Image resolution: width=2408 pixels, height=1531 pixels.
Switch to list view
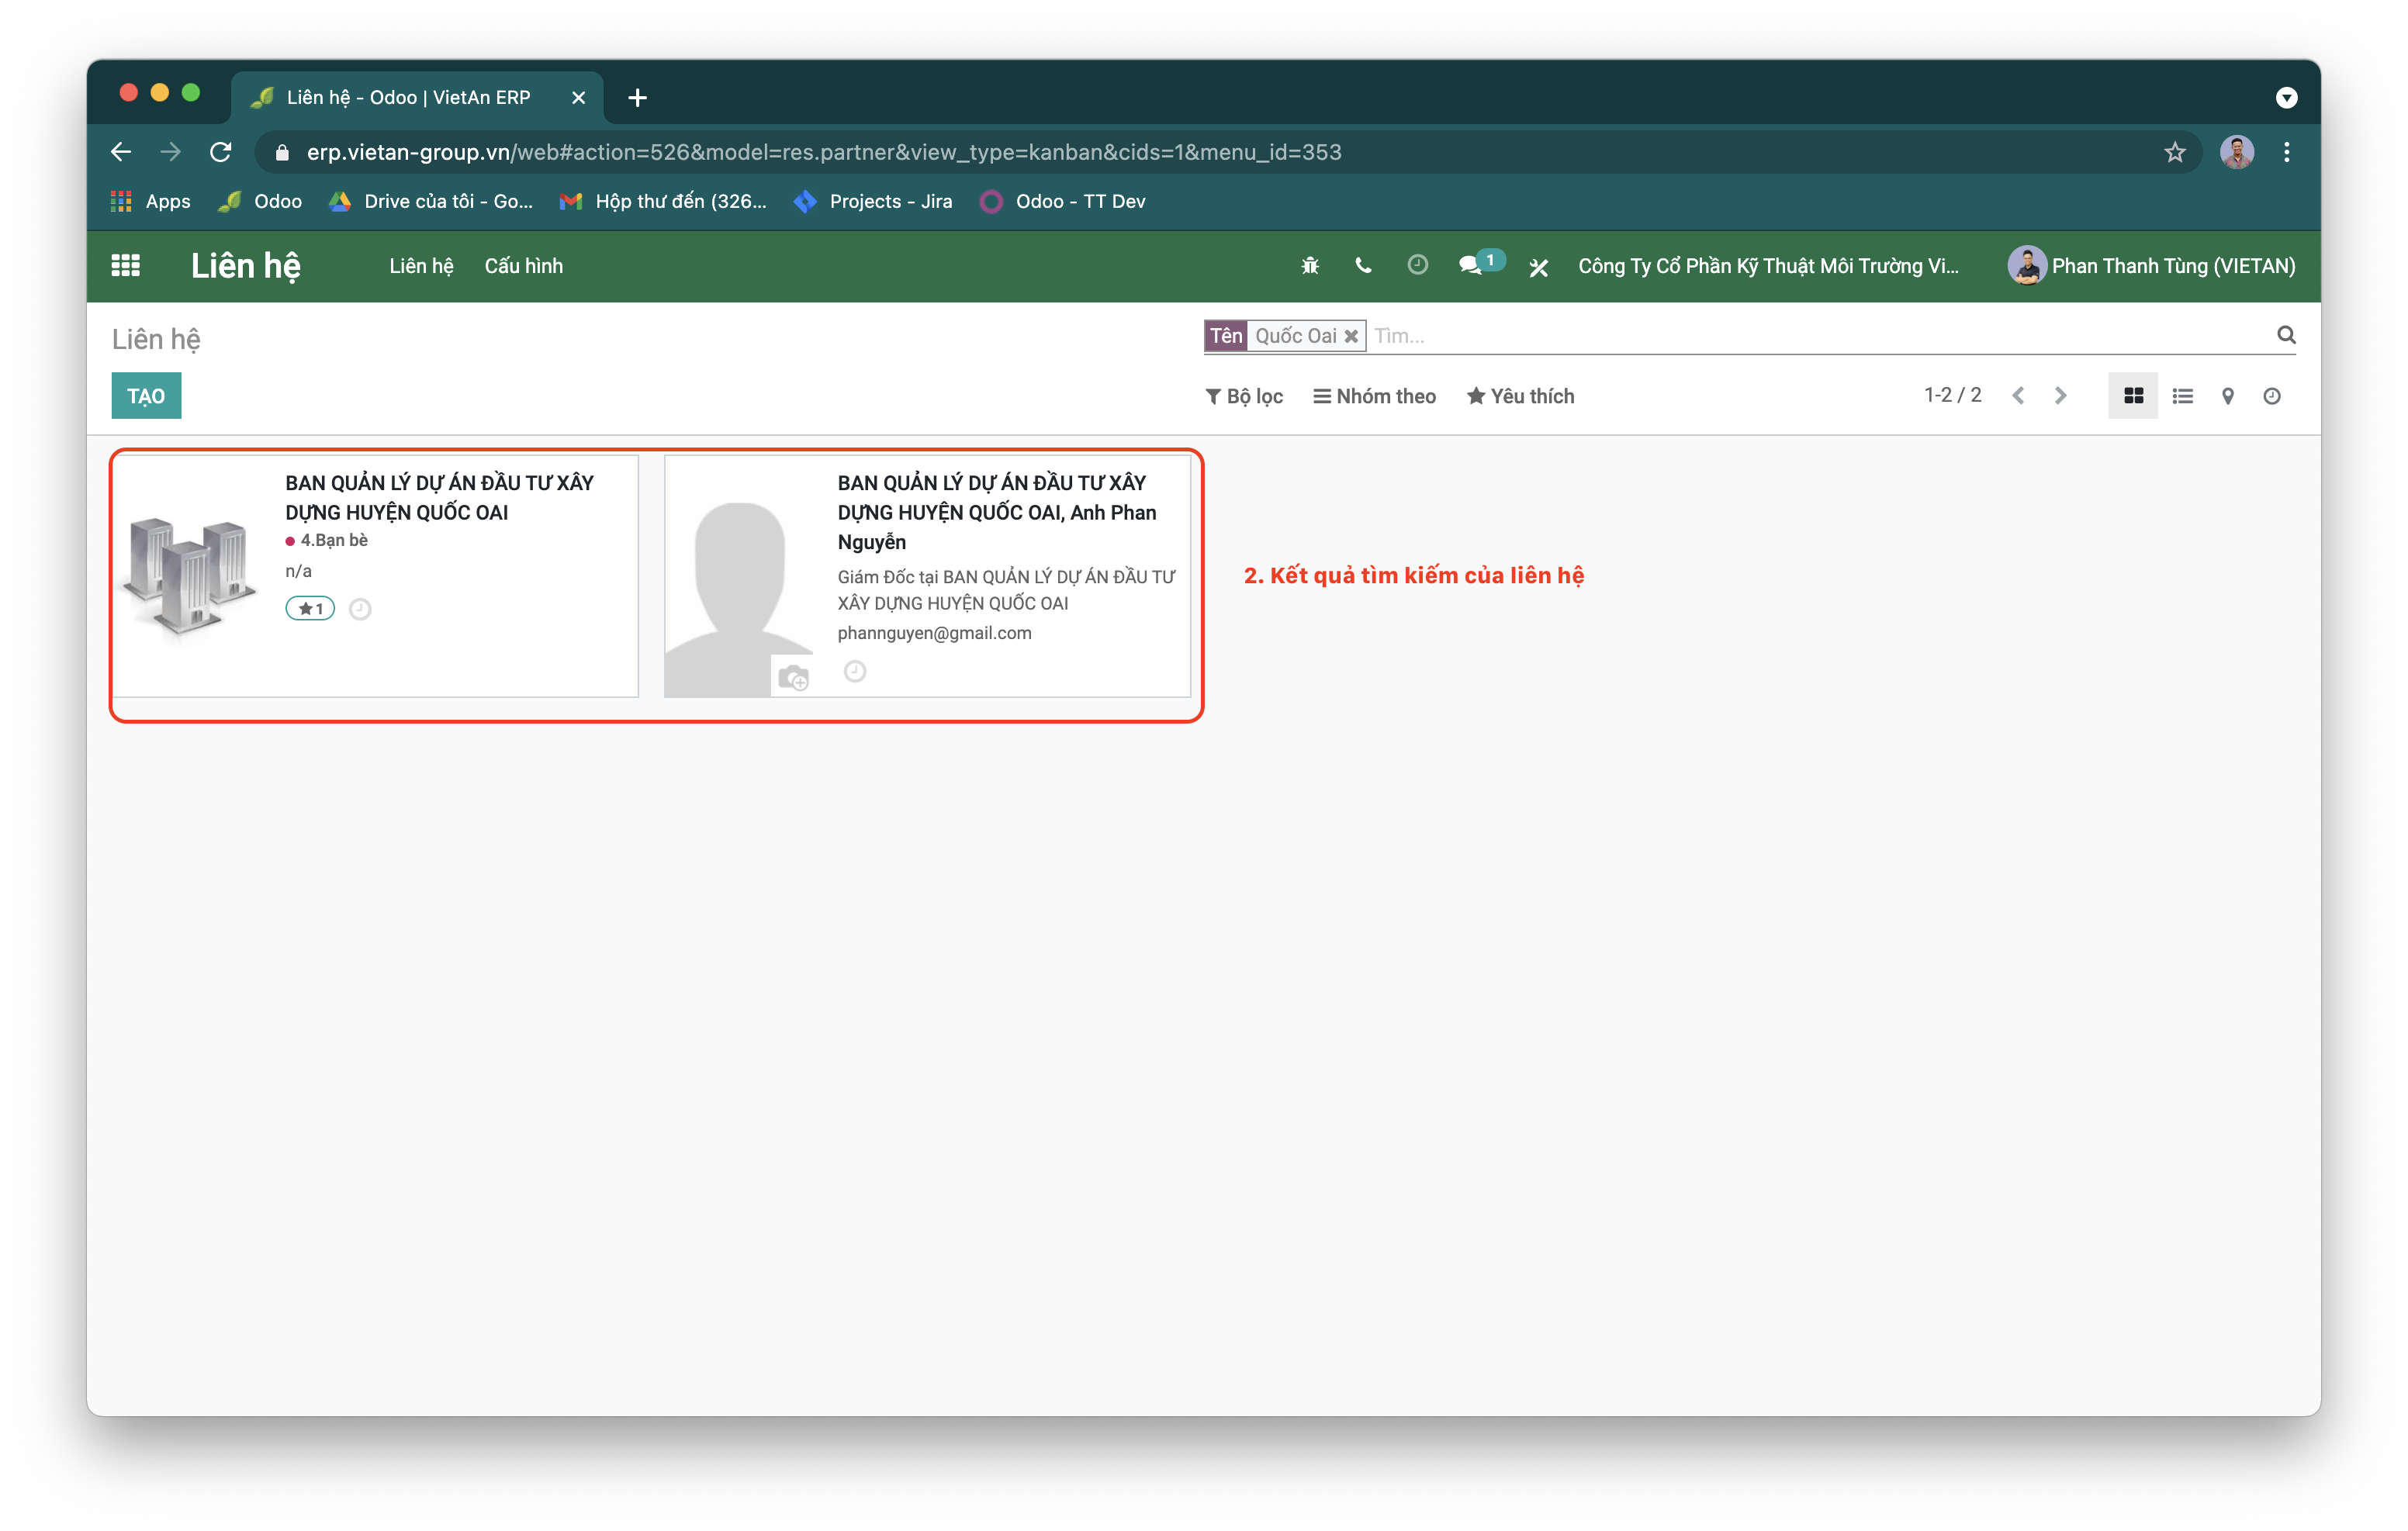point(2182,396)
